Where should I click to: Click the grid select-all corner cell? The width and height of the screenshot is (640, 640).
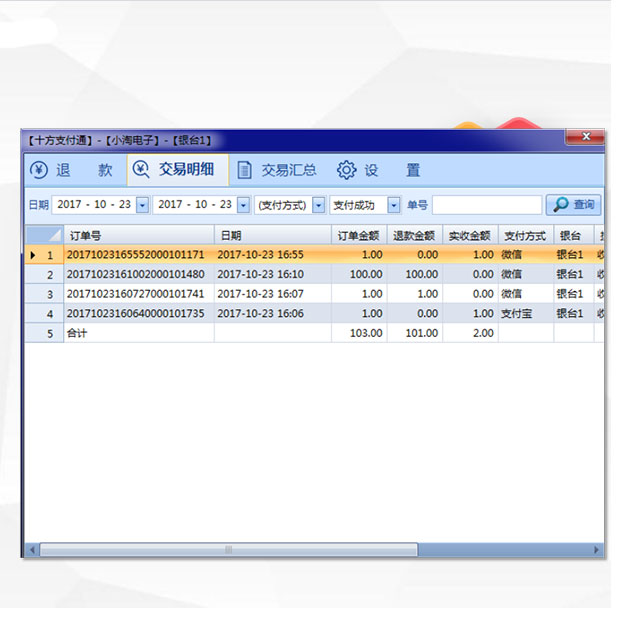44,235
